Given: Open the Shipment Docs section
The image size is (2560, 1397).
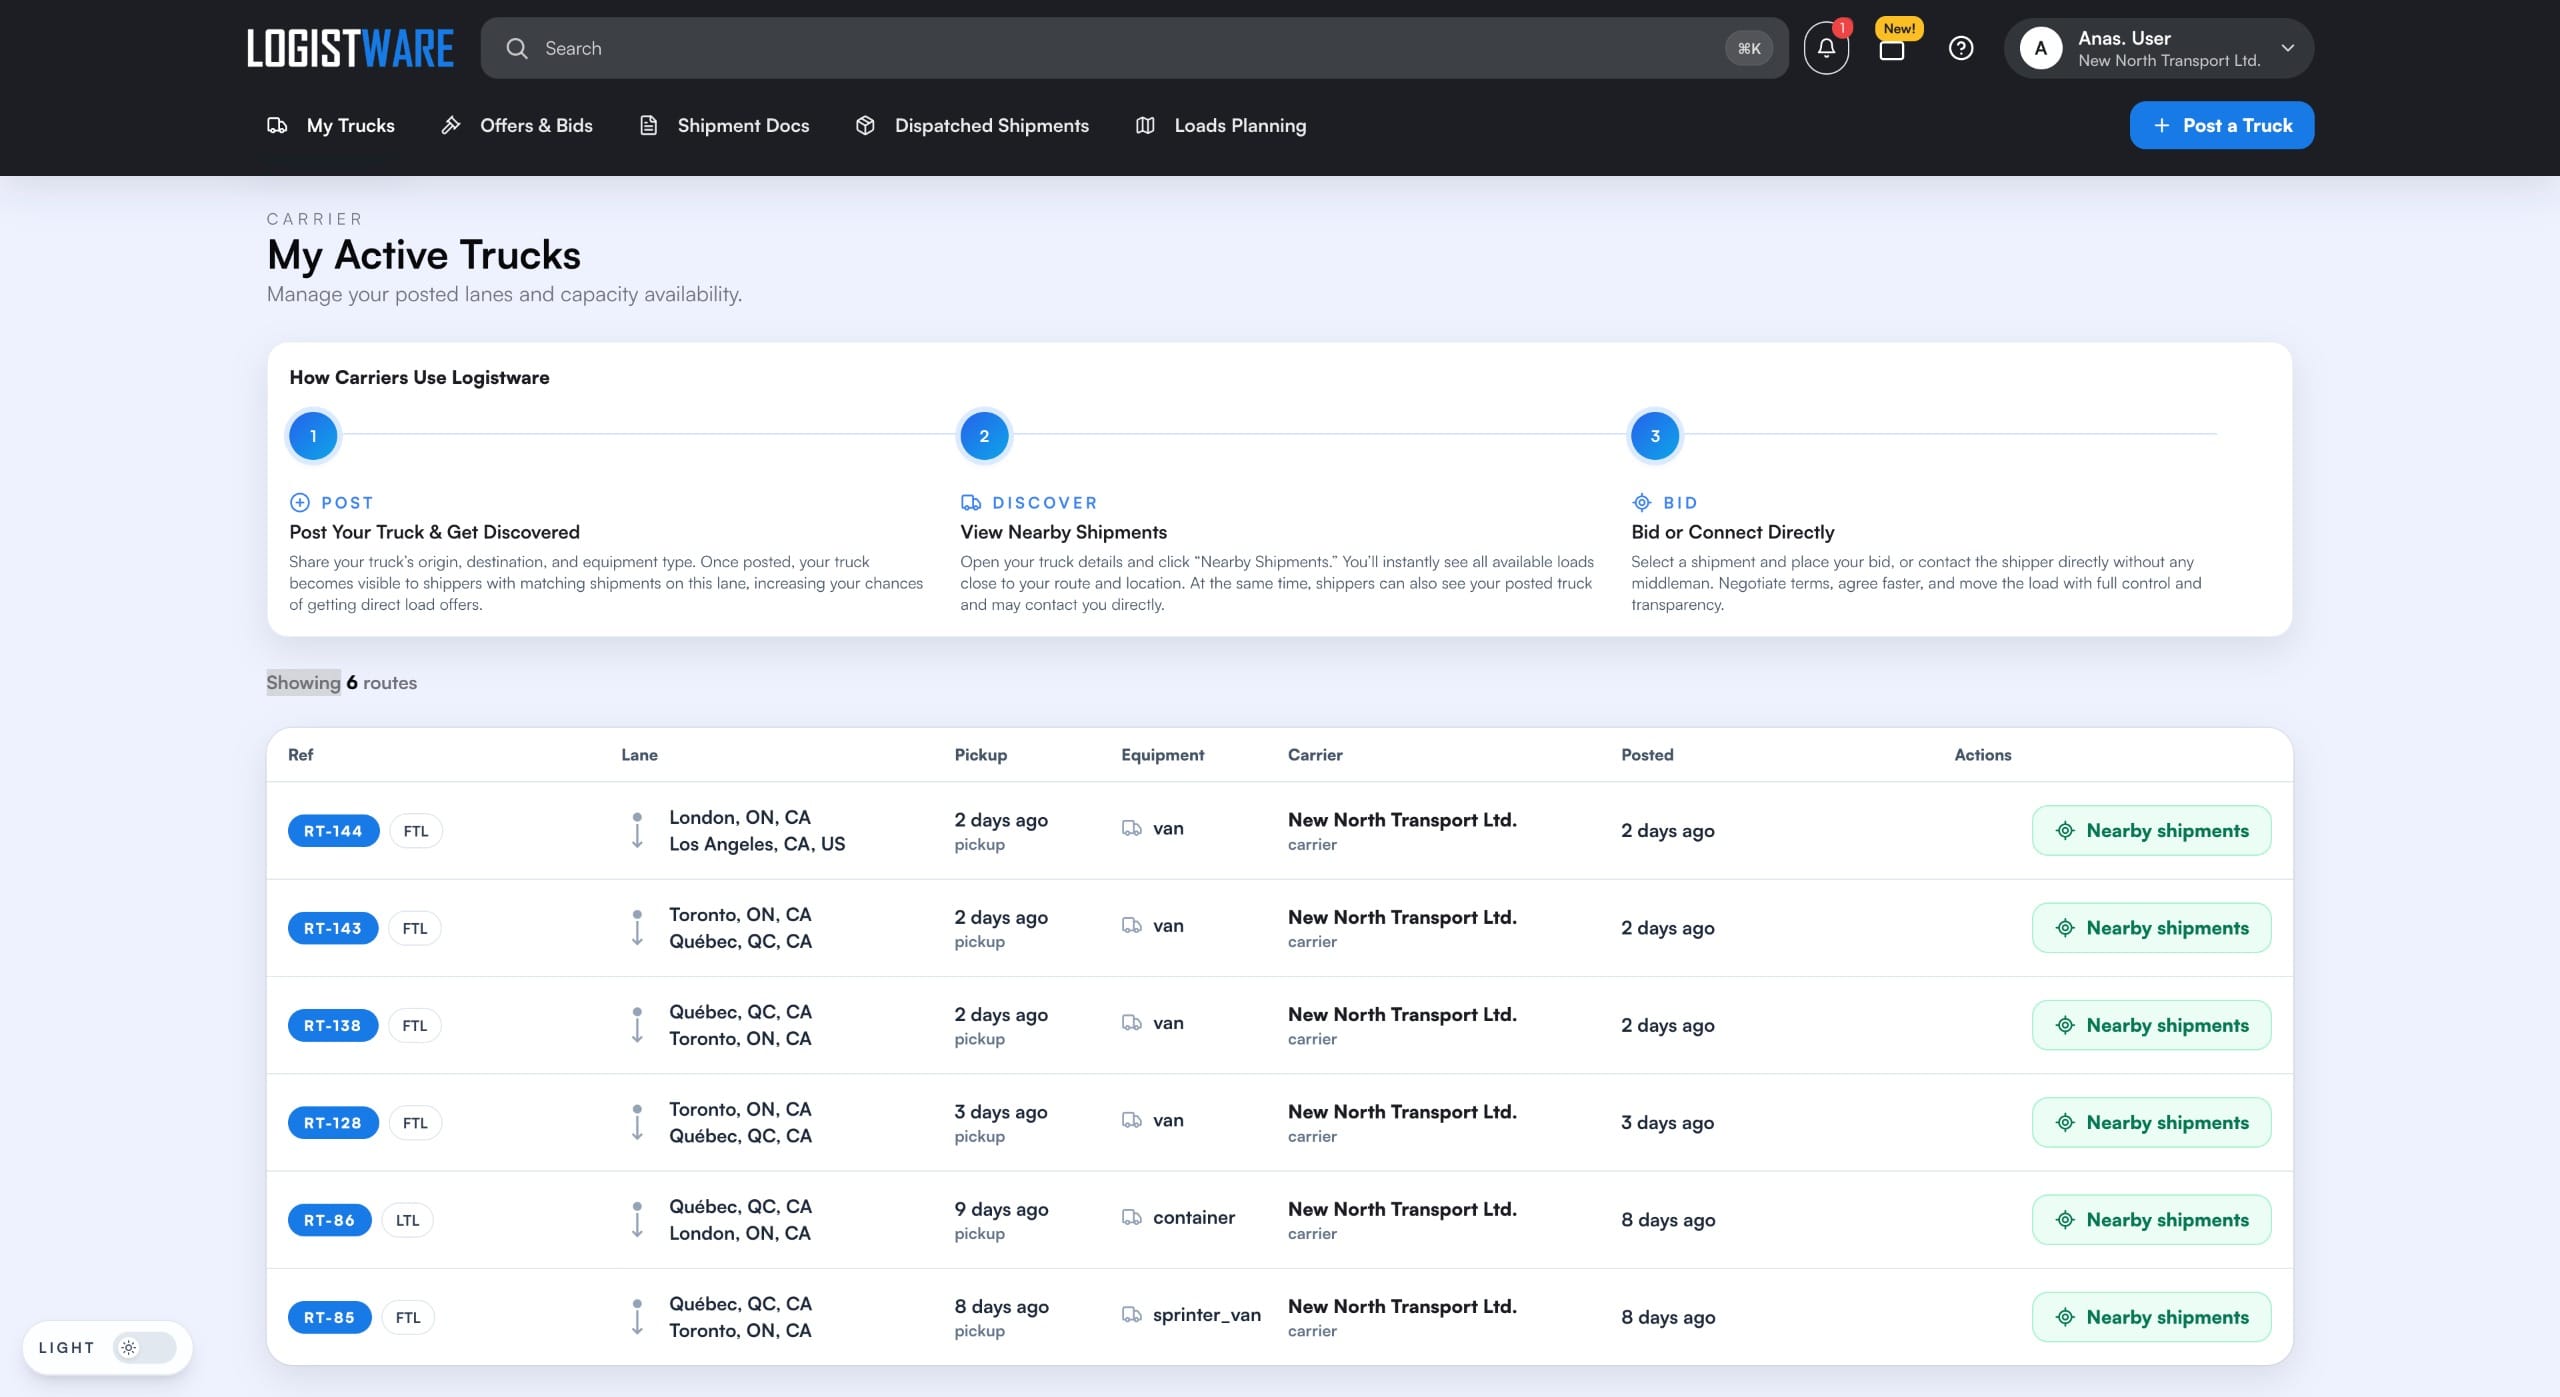Looking at the screenshot, I should 743,125.
